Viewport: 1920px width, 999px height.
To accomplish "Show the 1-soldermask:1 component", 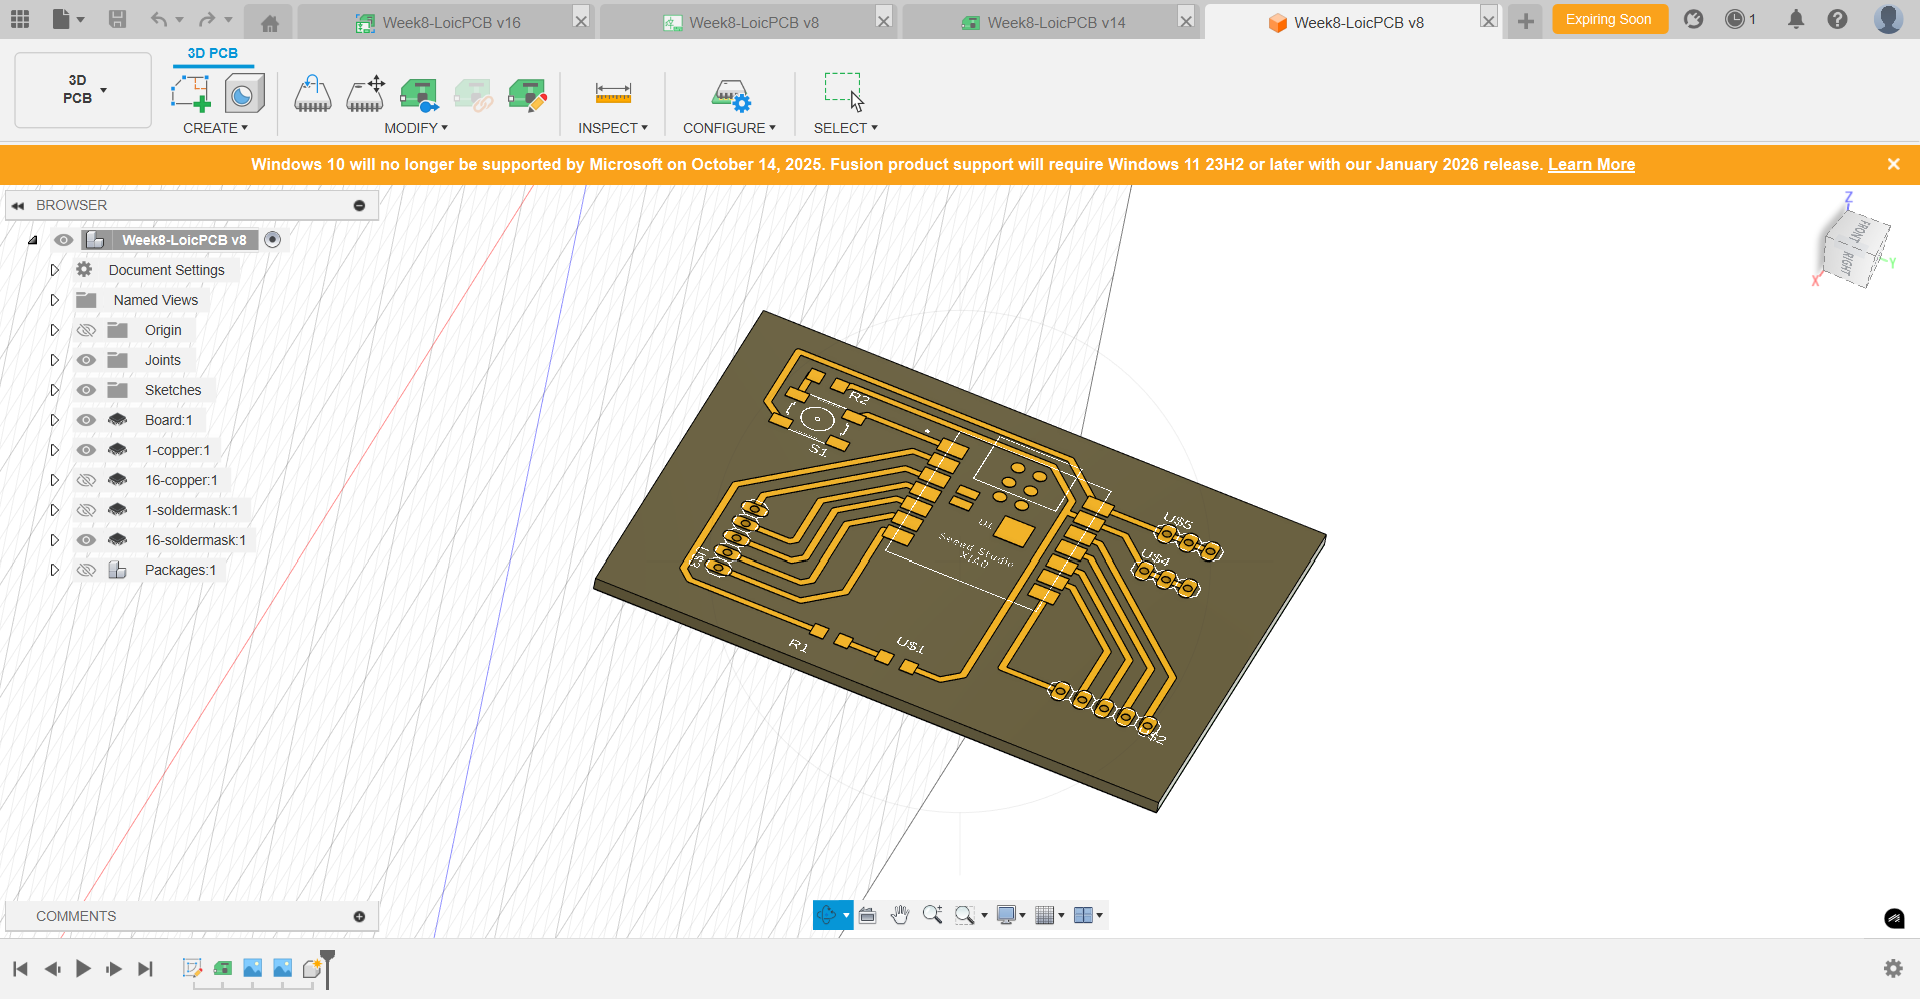I will [x=87, y=510].
